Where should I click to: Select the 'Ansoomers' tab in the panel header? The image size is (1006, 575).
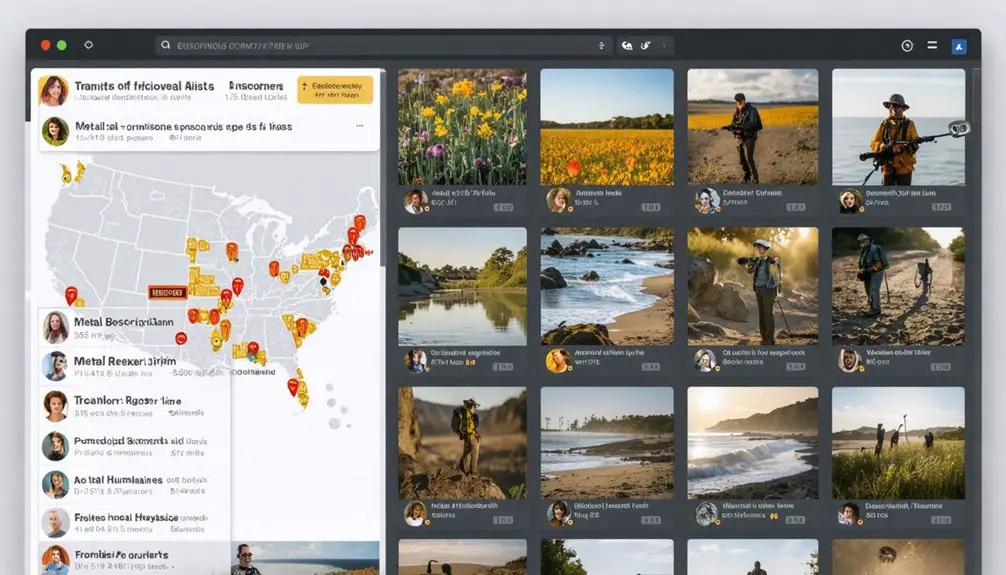(x=256, y=86)
